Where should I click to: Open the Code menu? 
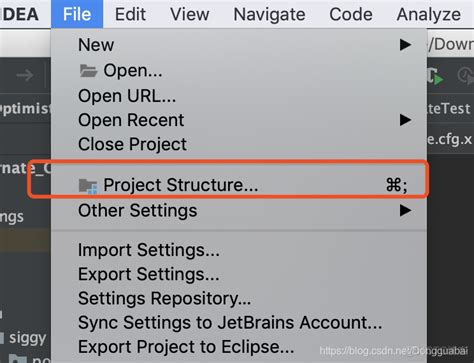pyautogui.click(x=351, y=14)
